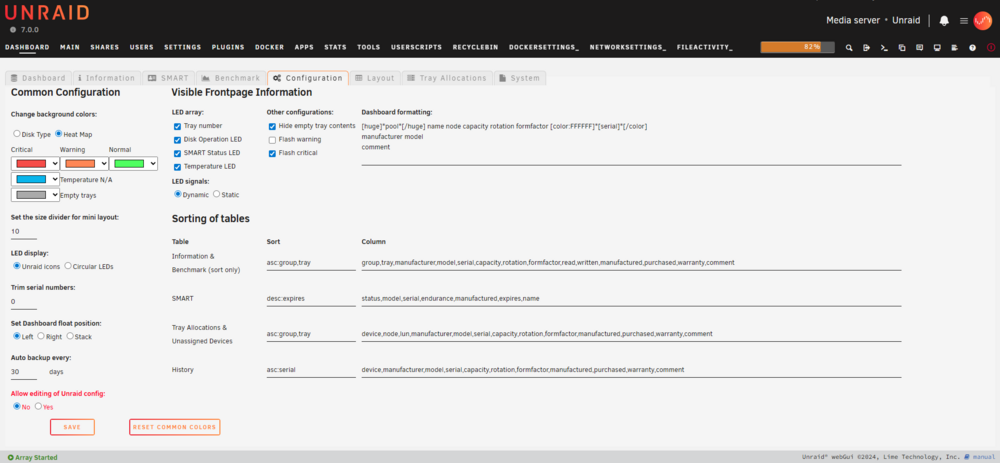
Task: Enable the Flash warning checkbox
Action: [x=272, y=140]
